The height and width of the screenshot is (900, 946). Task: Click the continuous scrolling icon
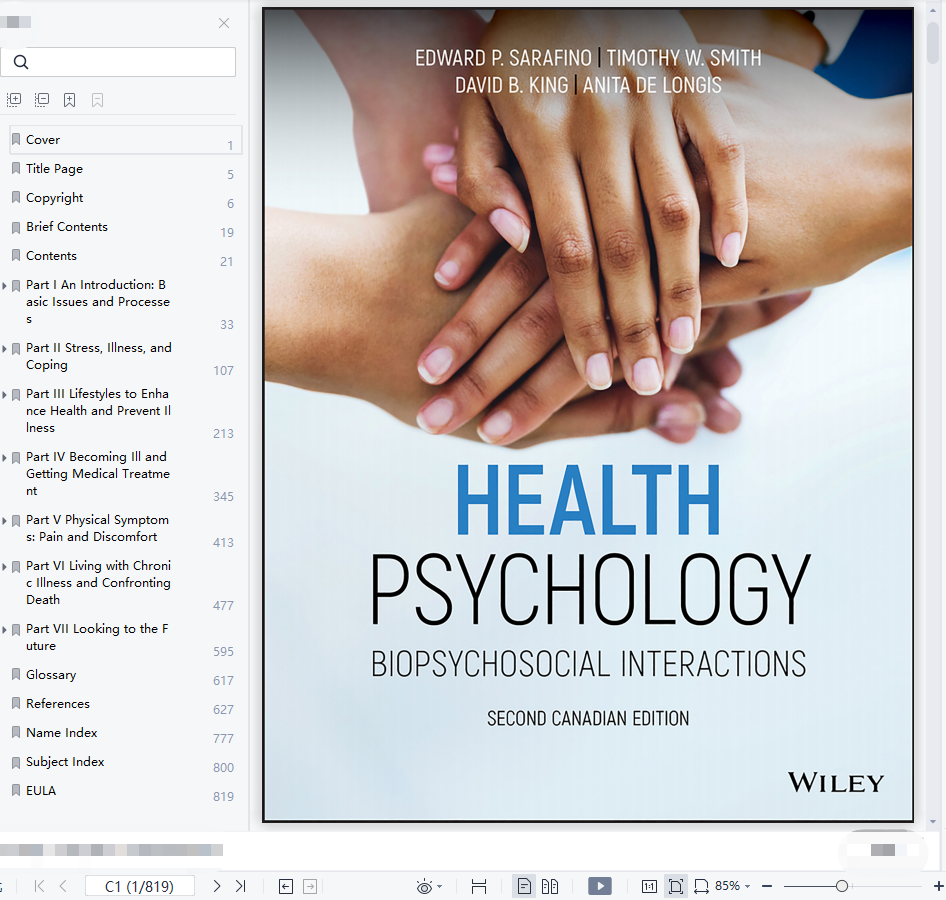(478, 886)
